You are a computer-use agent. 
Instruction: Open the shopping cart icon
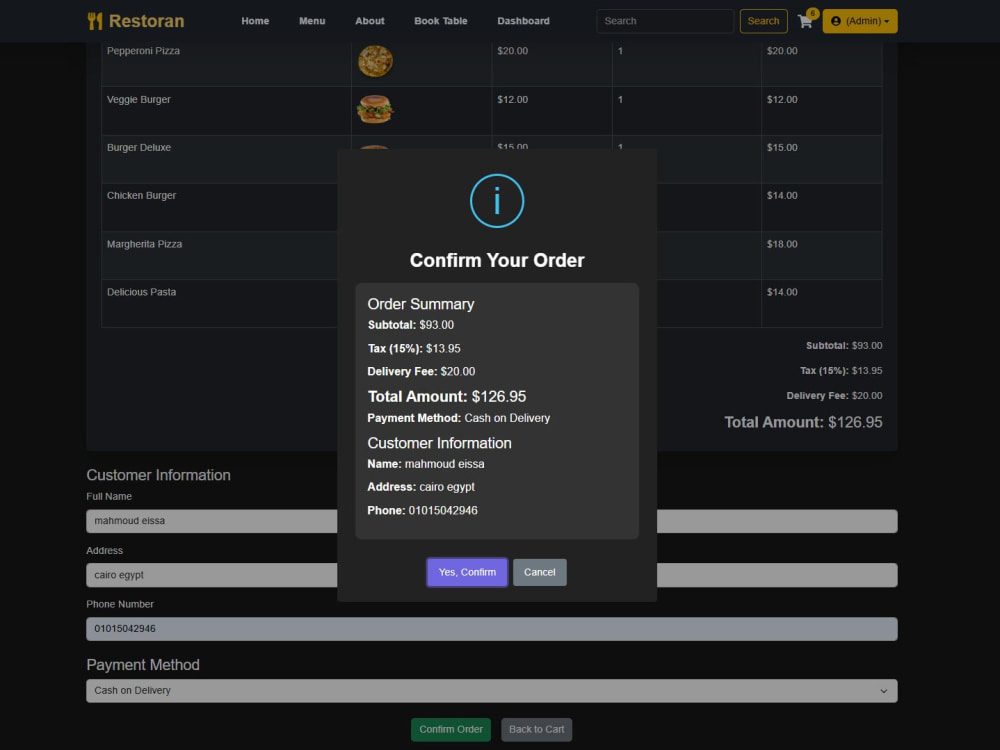point(805,21)
